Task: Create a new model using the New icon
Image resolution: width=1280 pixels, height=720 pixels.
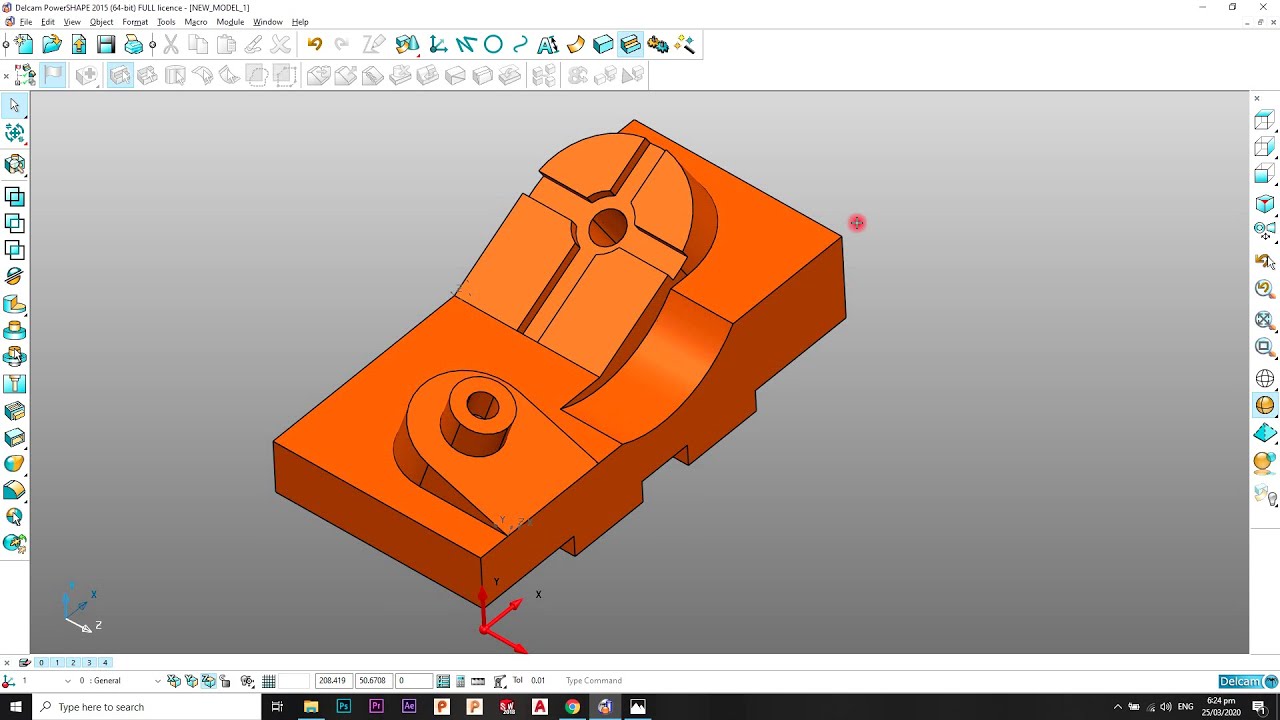Action: [x=24, y=44]
